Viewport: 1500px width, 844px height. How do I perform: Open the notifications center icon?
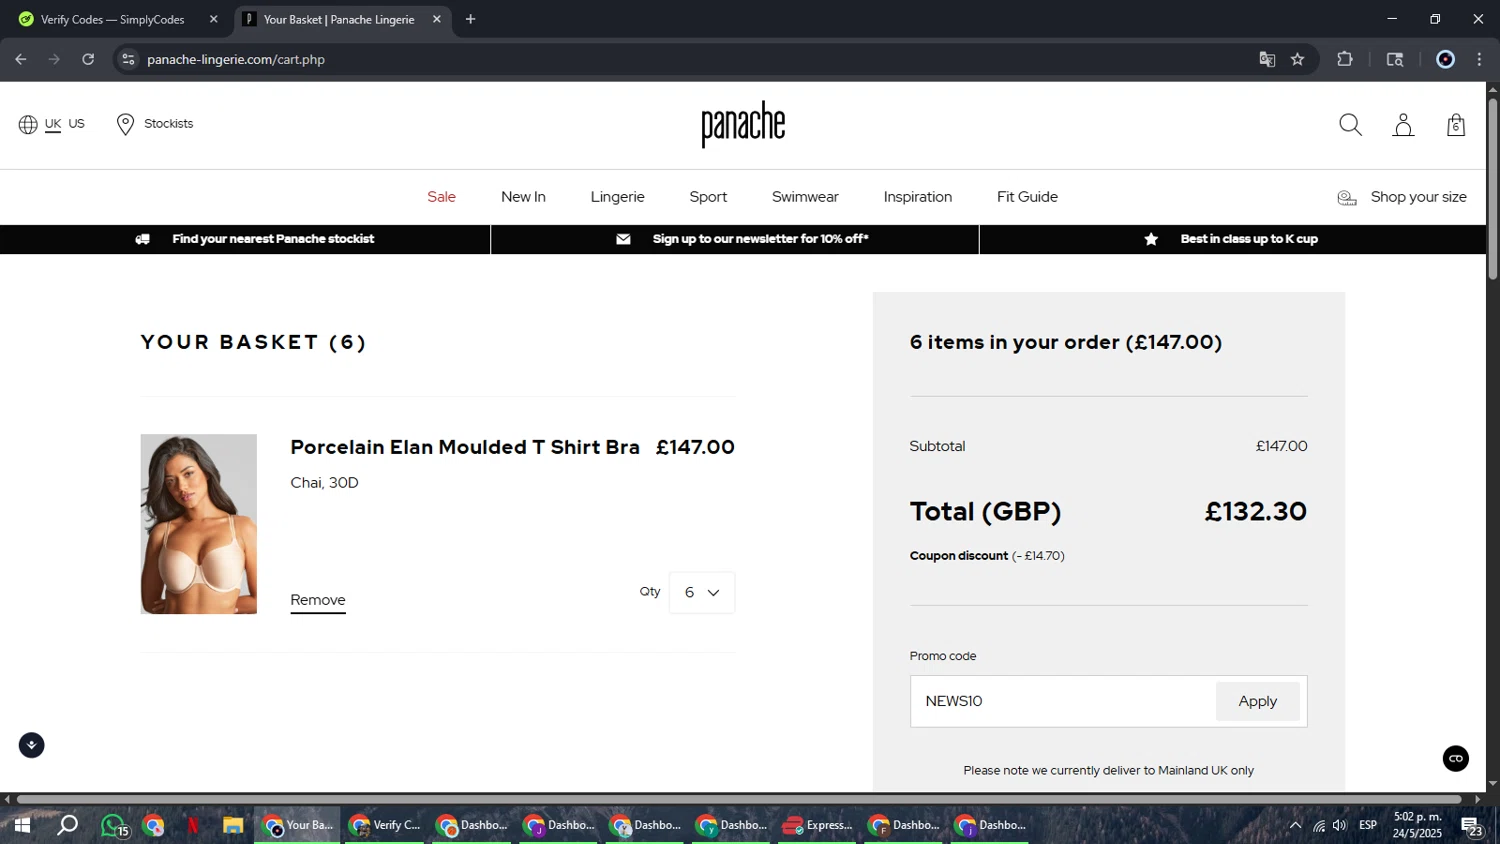(1472, 826)
